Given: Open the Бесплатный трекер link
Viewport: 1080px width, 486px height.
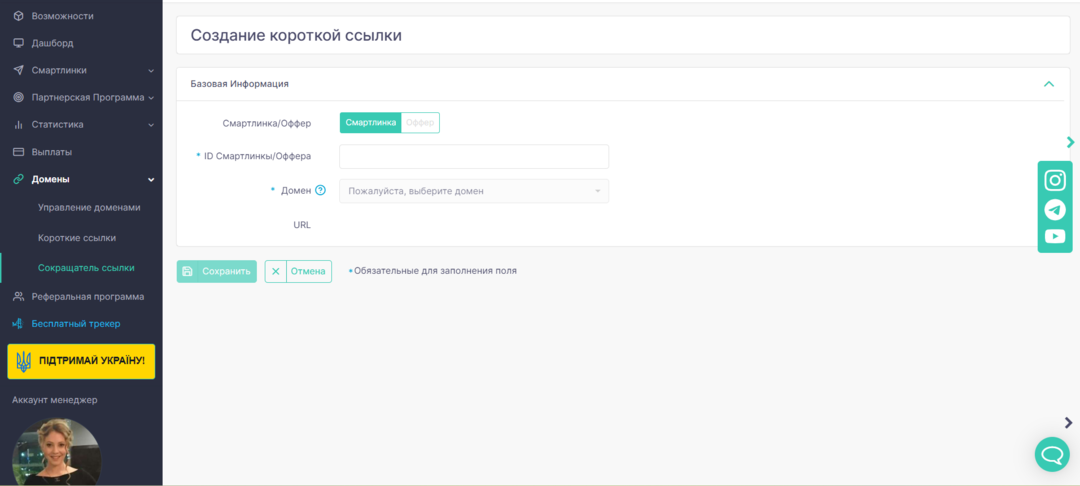Looking at the screenshot, I should click(x=76, y=324).
